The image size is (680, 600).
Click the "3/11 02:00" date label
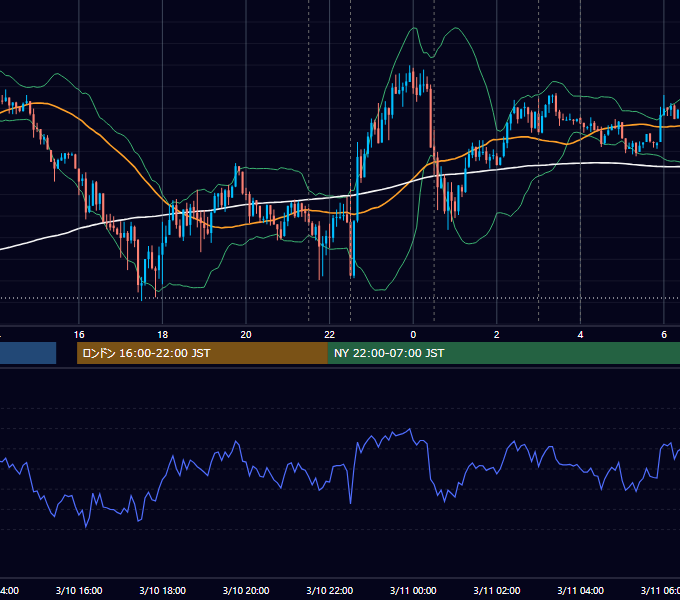[497, 590]
